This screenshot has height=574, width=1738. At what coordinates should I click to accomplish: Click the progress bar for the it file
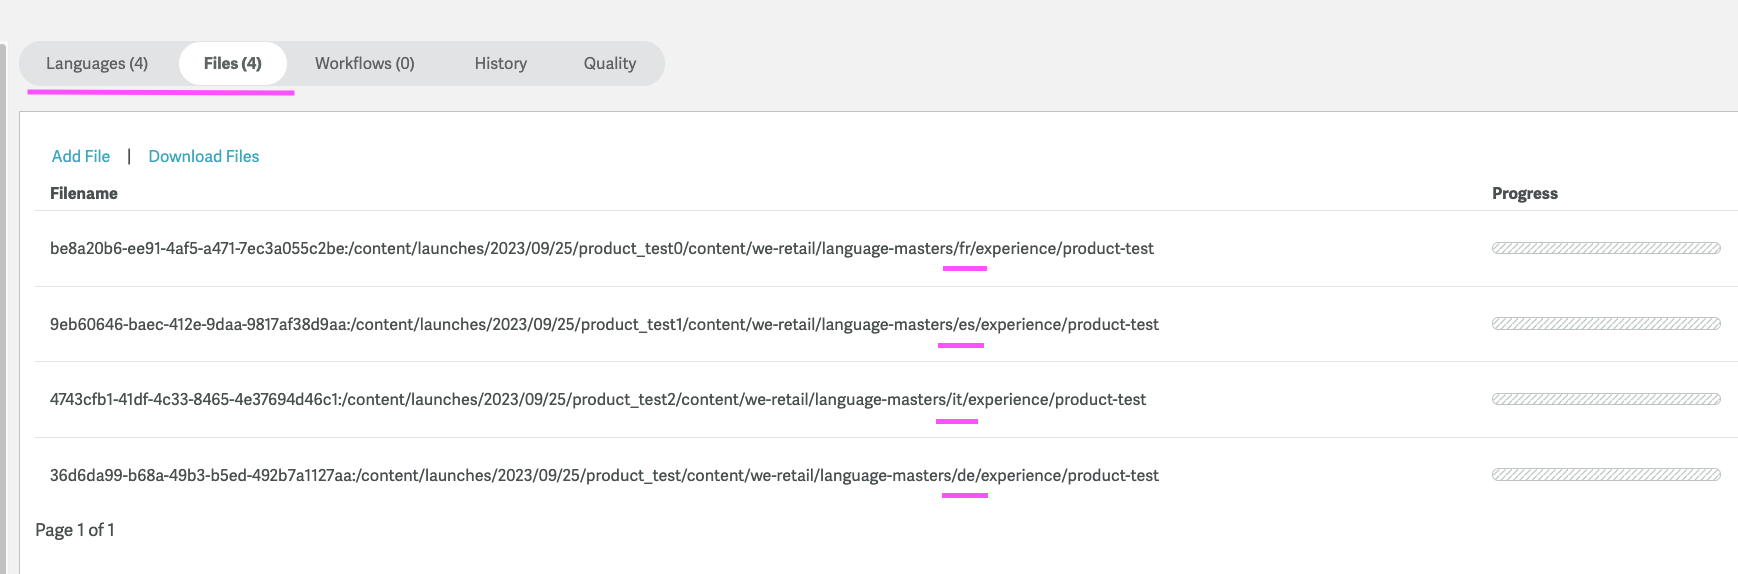tap(1605, 400)
